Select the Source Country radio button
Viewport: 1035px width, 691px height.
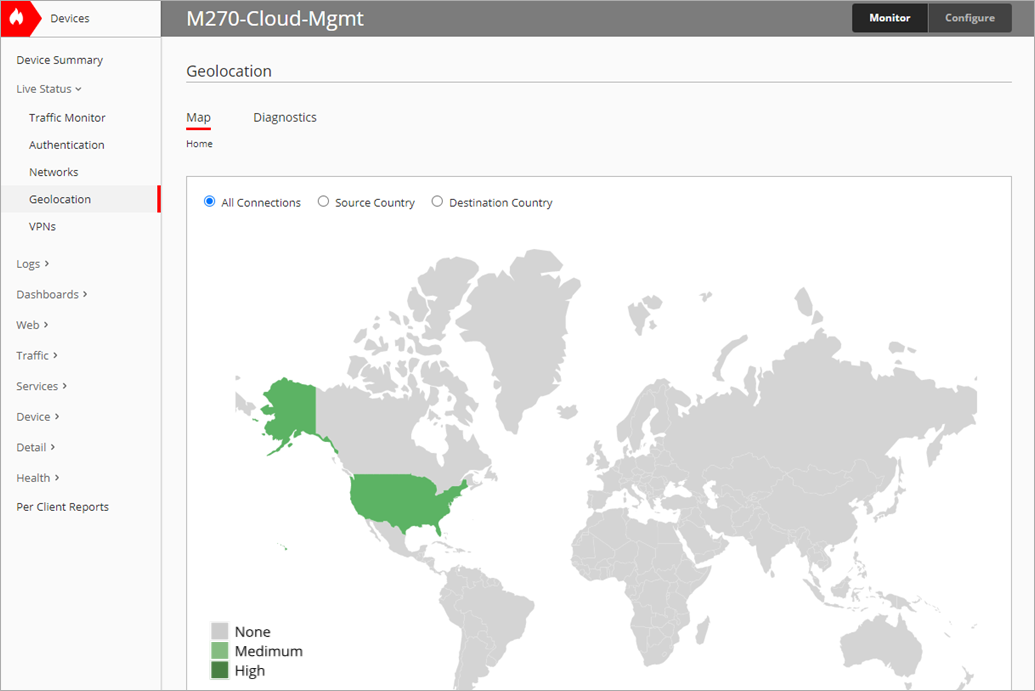(x=323, y=201)
